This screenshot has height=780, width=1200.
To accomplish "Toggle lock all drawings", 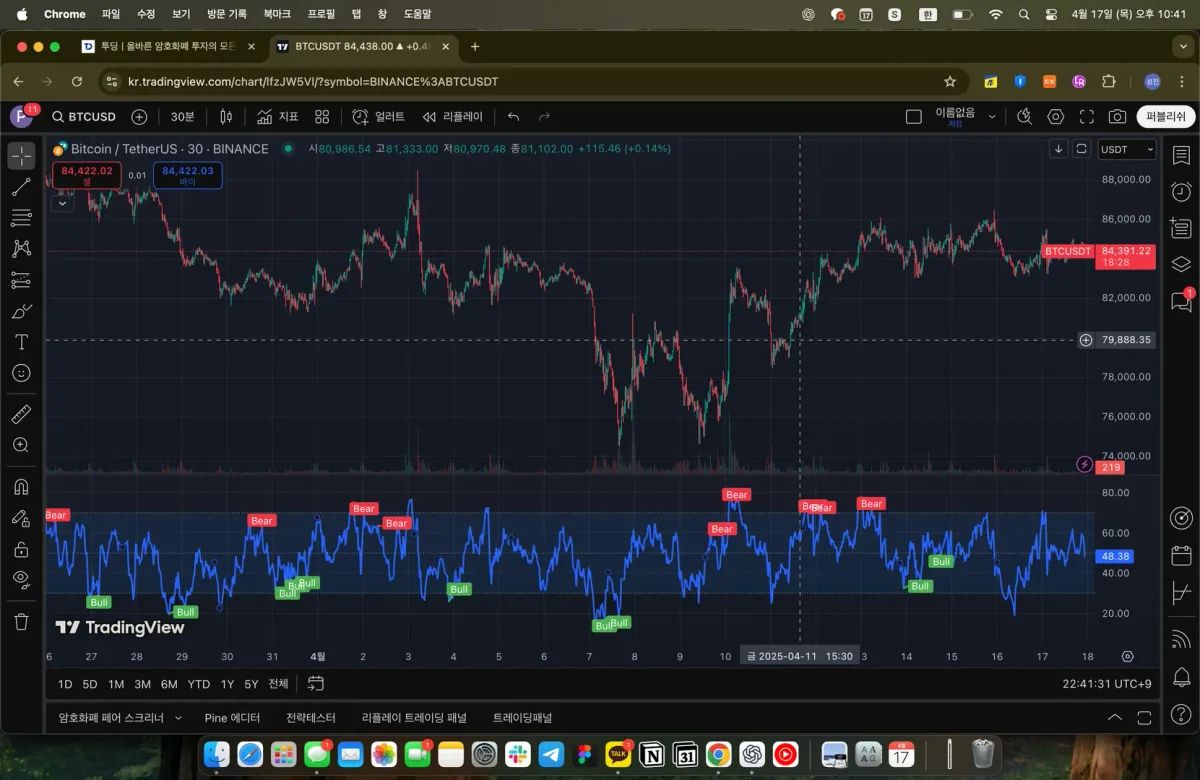I will (x=21, y=549).
